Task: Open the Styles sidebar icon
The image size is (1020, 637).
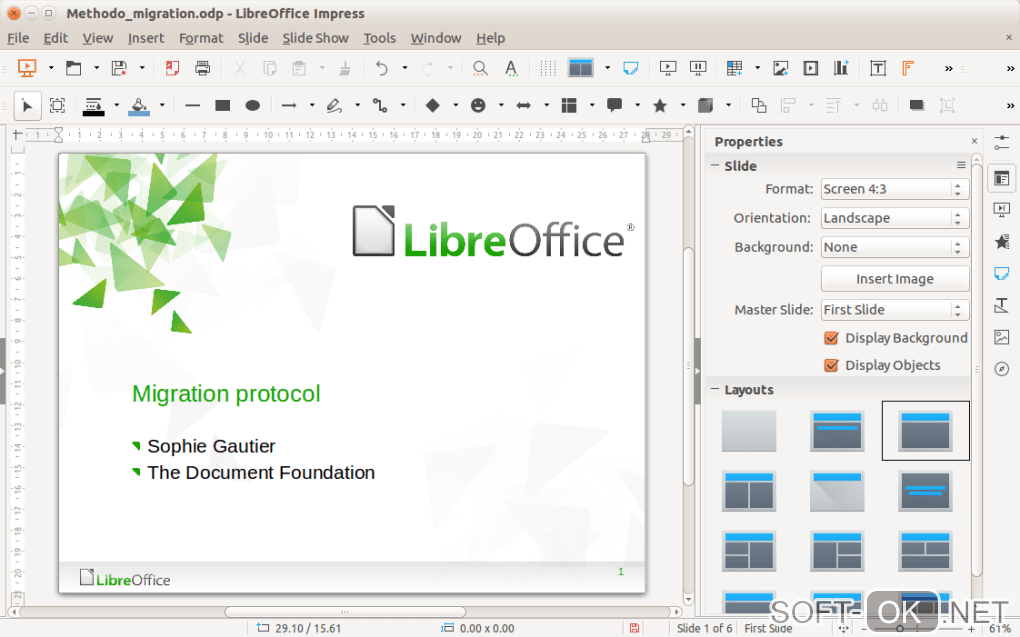Action: pos(1002,305)
